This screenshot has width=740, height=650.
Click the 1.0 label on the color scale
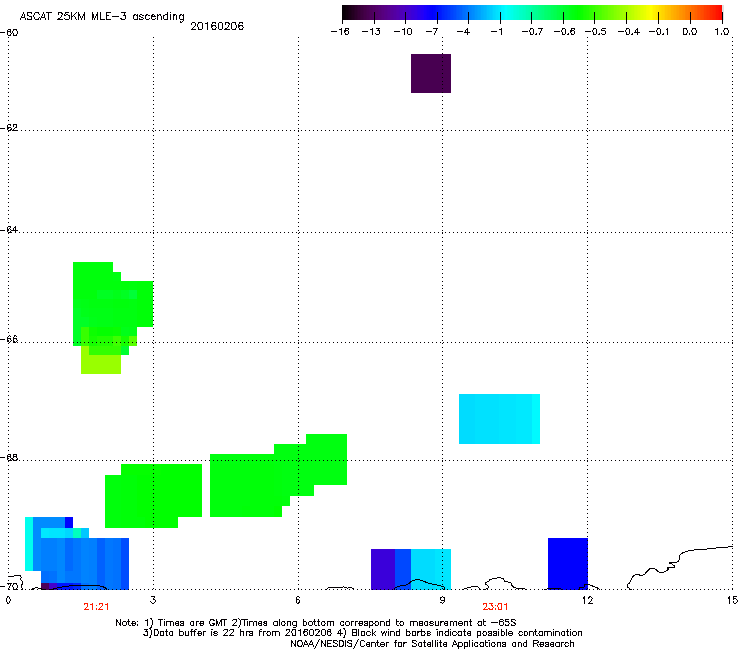pyautogui.click(x=722, y=32)
